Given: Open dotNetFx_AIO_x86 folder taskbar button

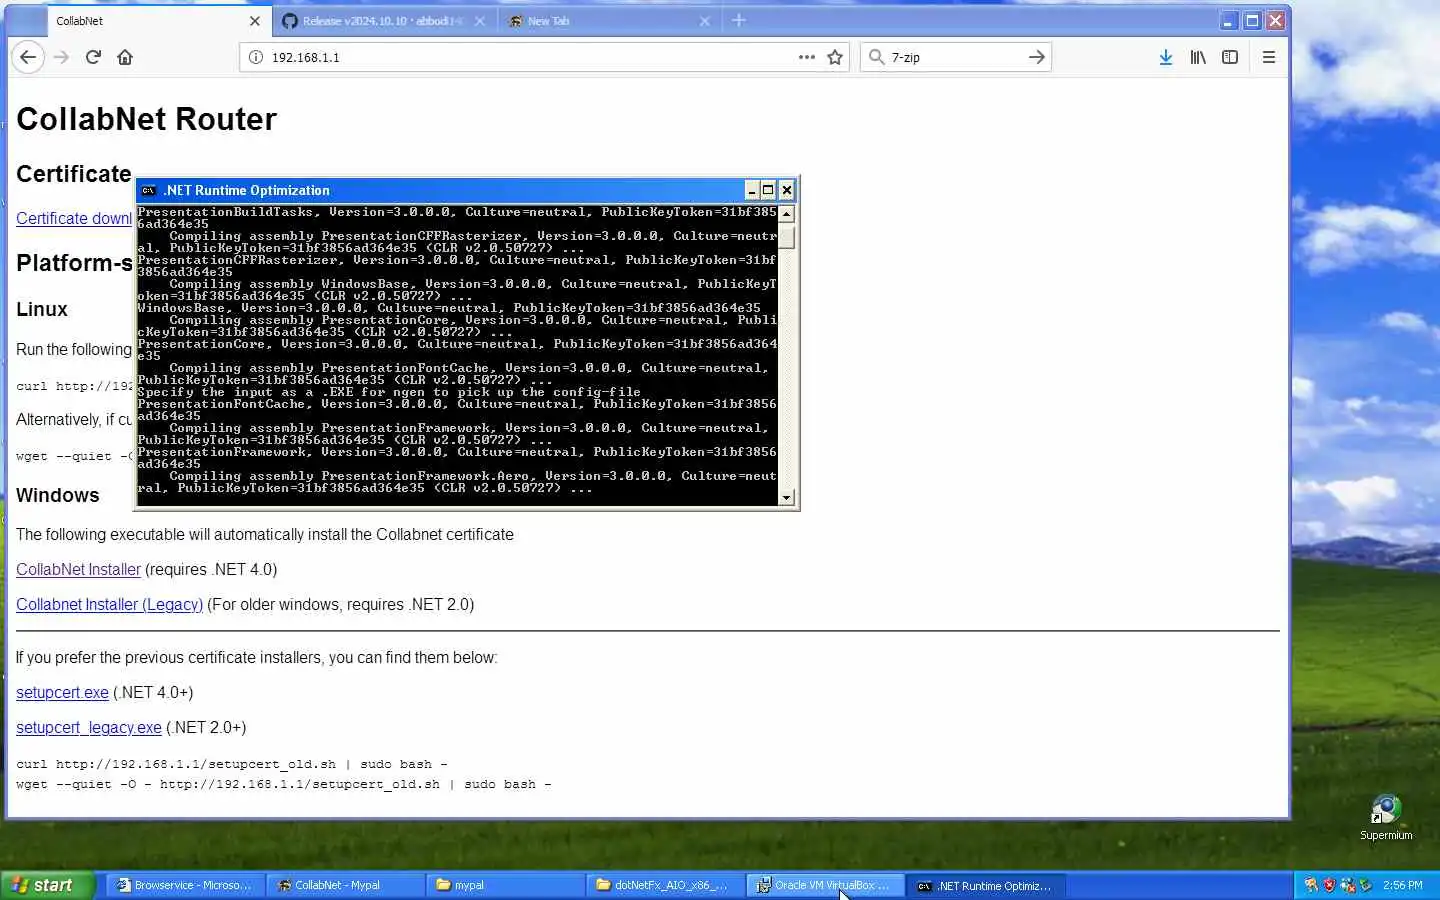Looking at the screenshot, I should [x=665, y=885].
